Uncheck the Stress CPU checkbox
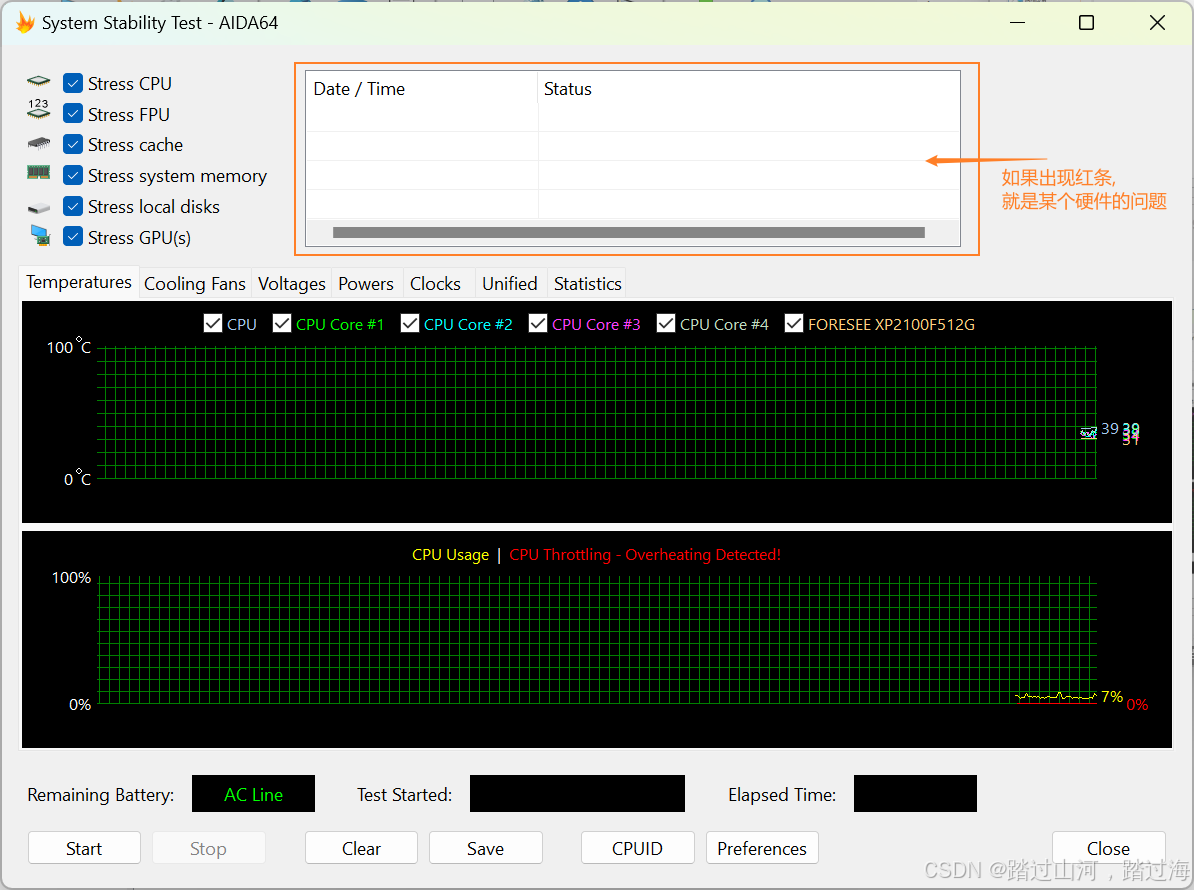This screenshot has width=1194, height=890. (73, 83)
